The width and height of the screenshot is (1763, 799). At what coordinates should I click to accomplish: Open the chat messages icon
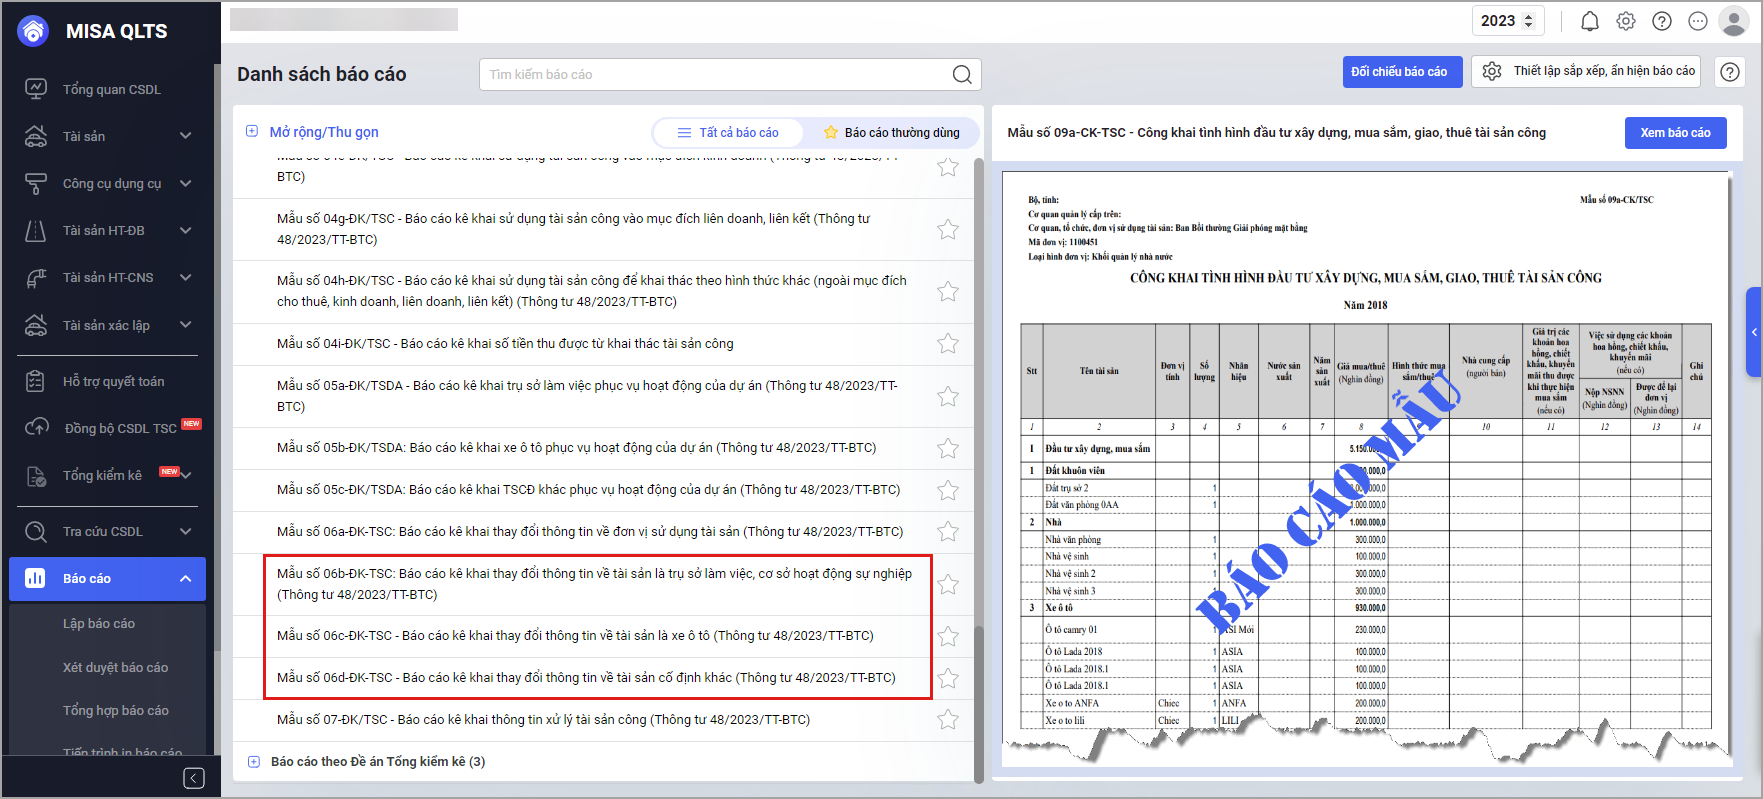click(1698, 21)
